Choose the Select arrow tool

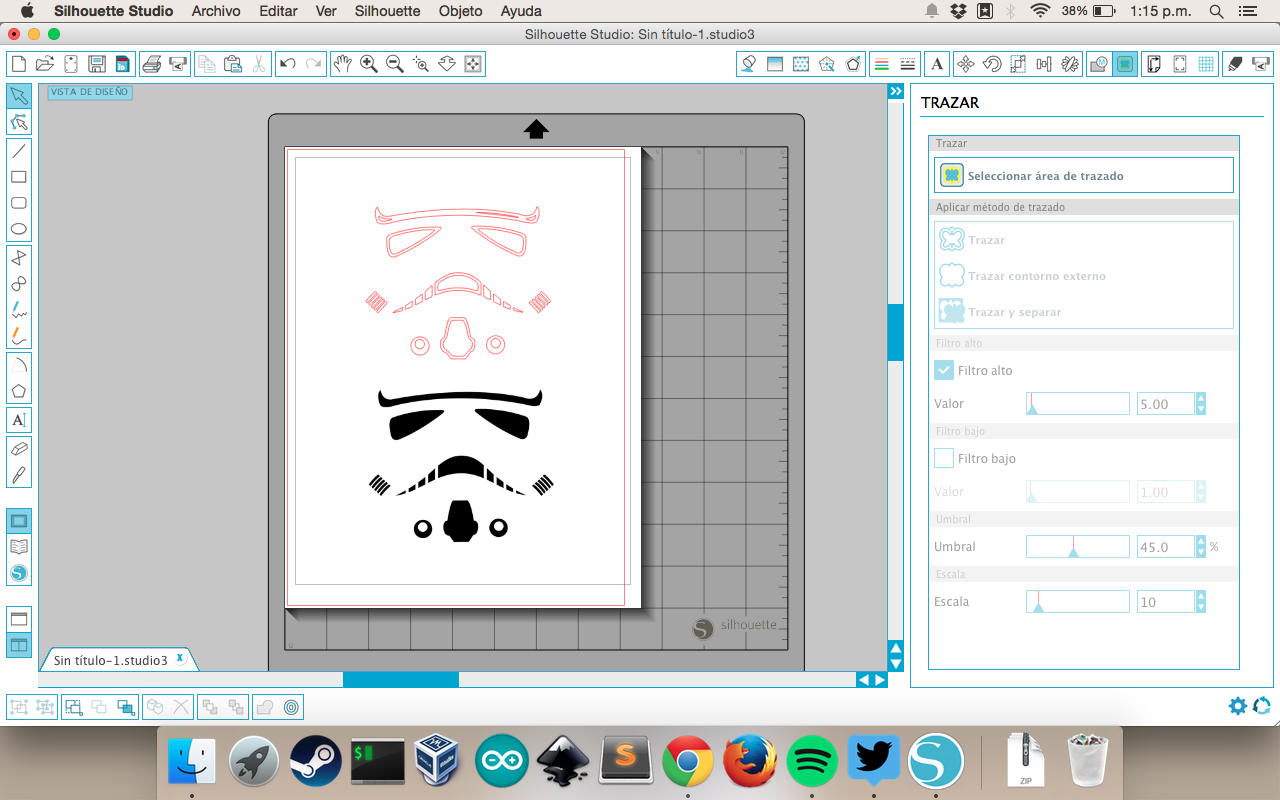click(x=19, y=96)
